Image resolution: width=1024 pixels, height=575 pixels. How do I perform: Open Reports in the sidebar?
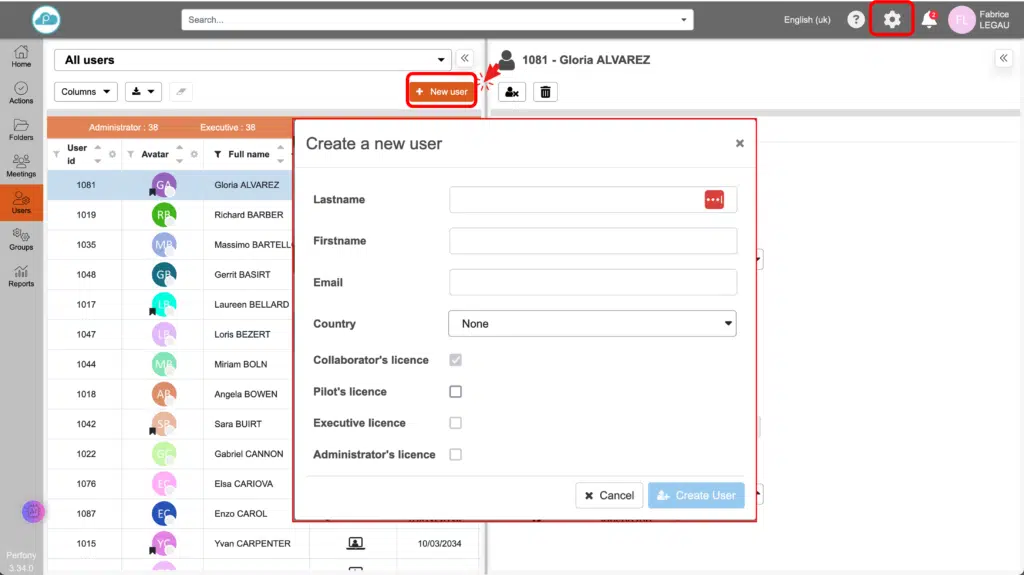[x=21, y=275]
